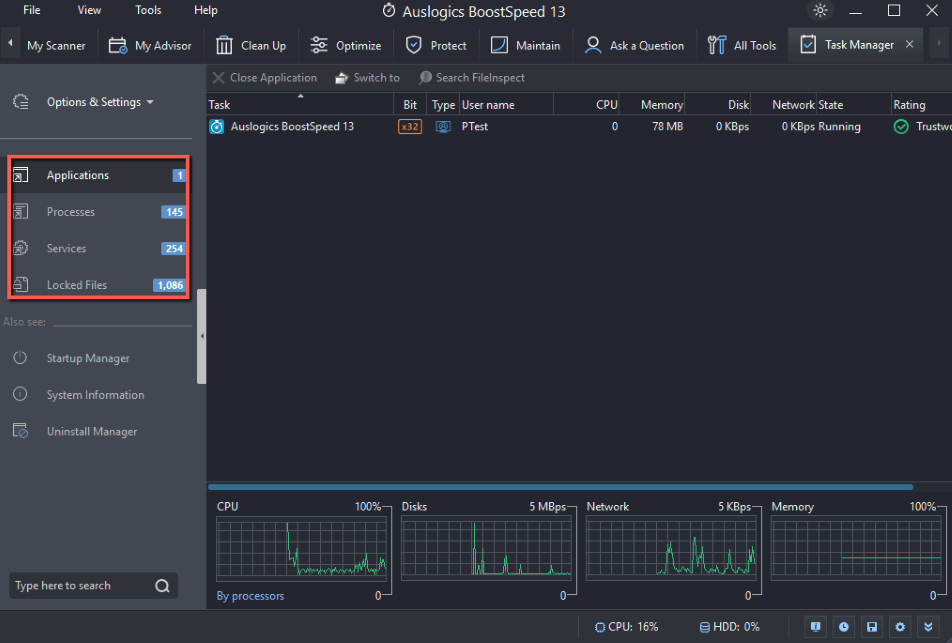Select the Auslogics BoostSpeed 13 task row

coord(579,126)
